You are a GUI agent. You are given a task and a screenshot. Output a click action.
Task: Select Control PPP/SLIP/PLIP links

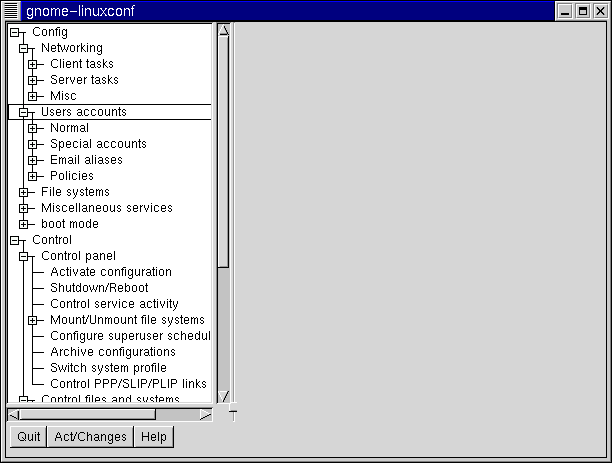[128, 384]
